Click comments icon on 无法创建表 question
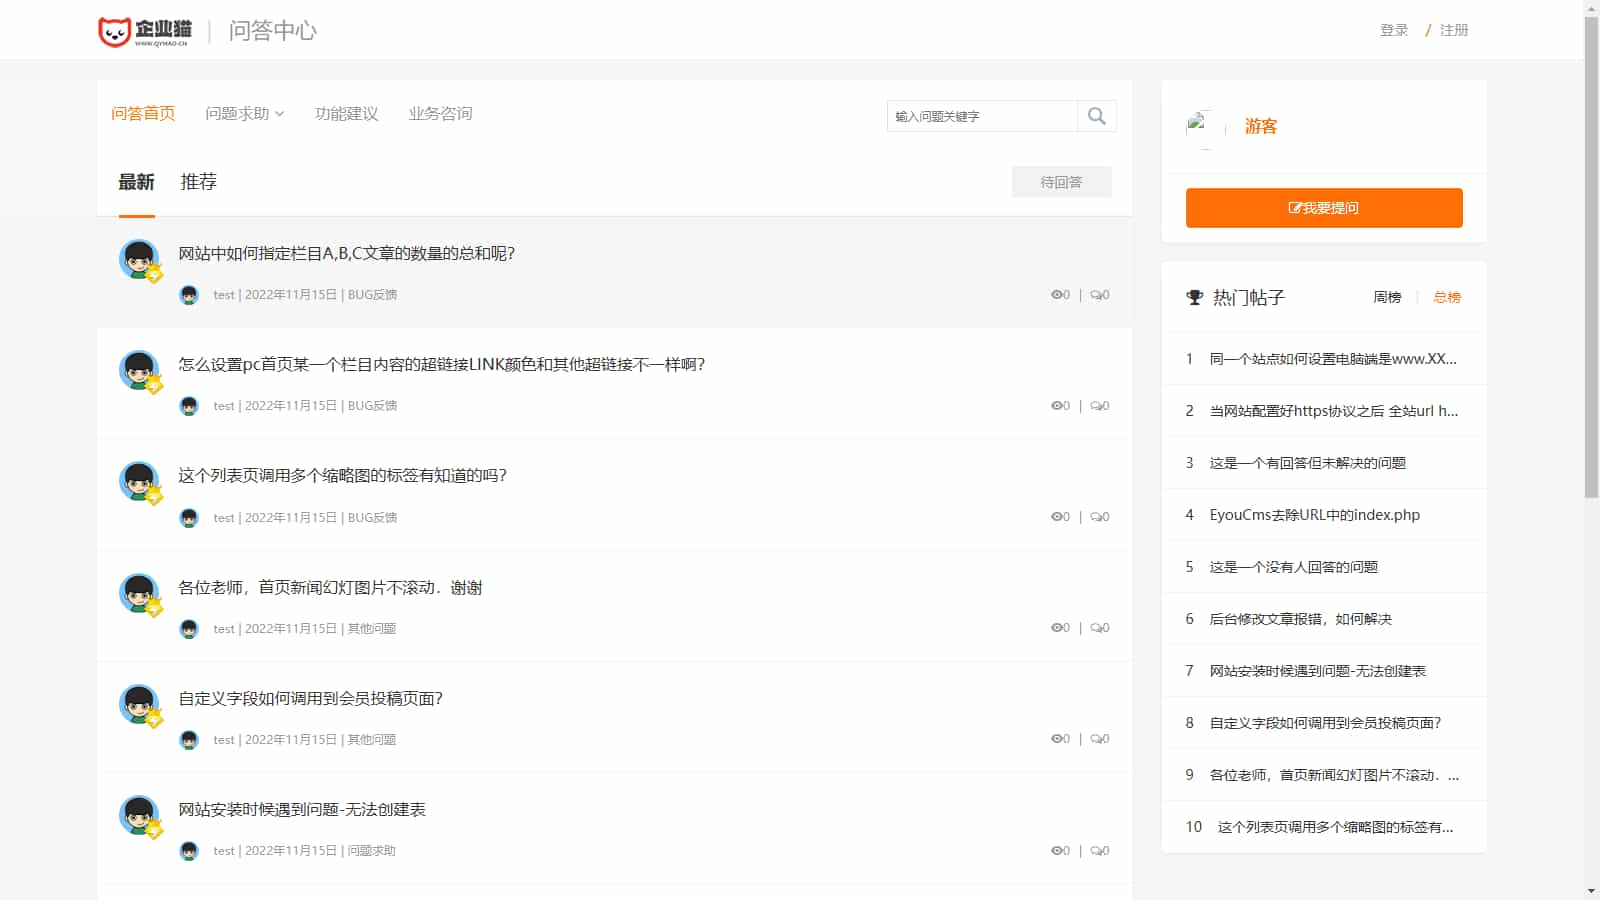 pyautogui.click(x=1096, y=851)
